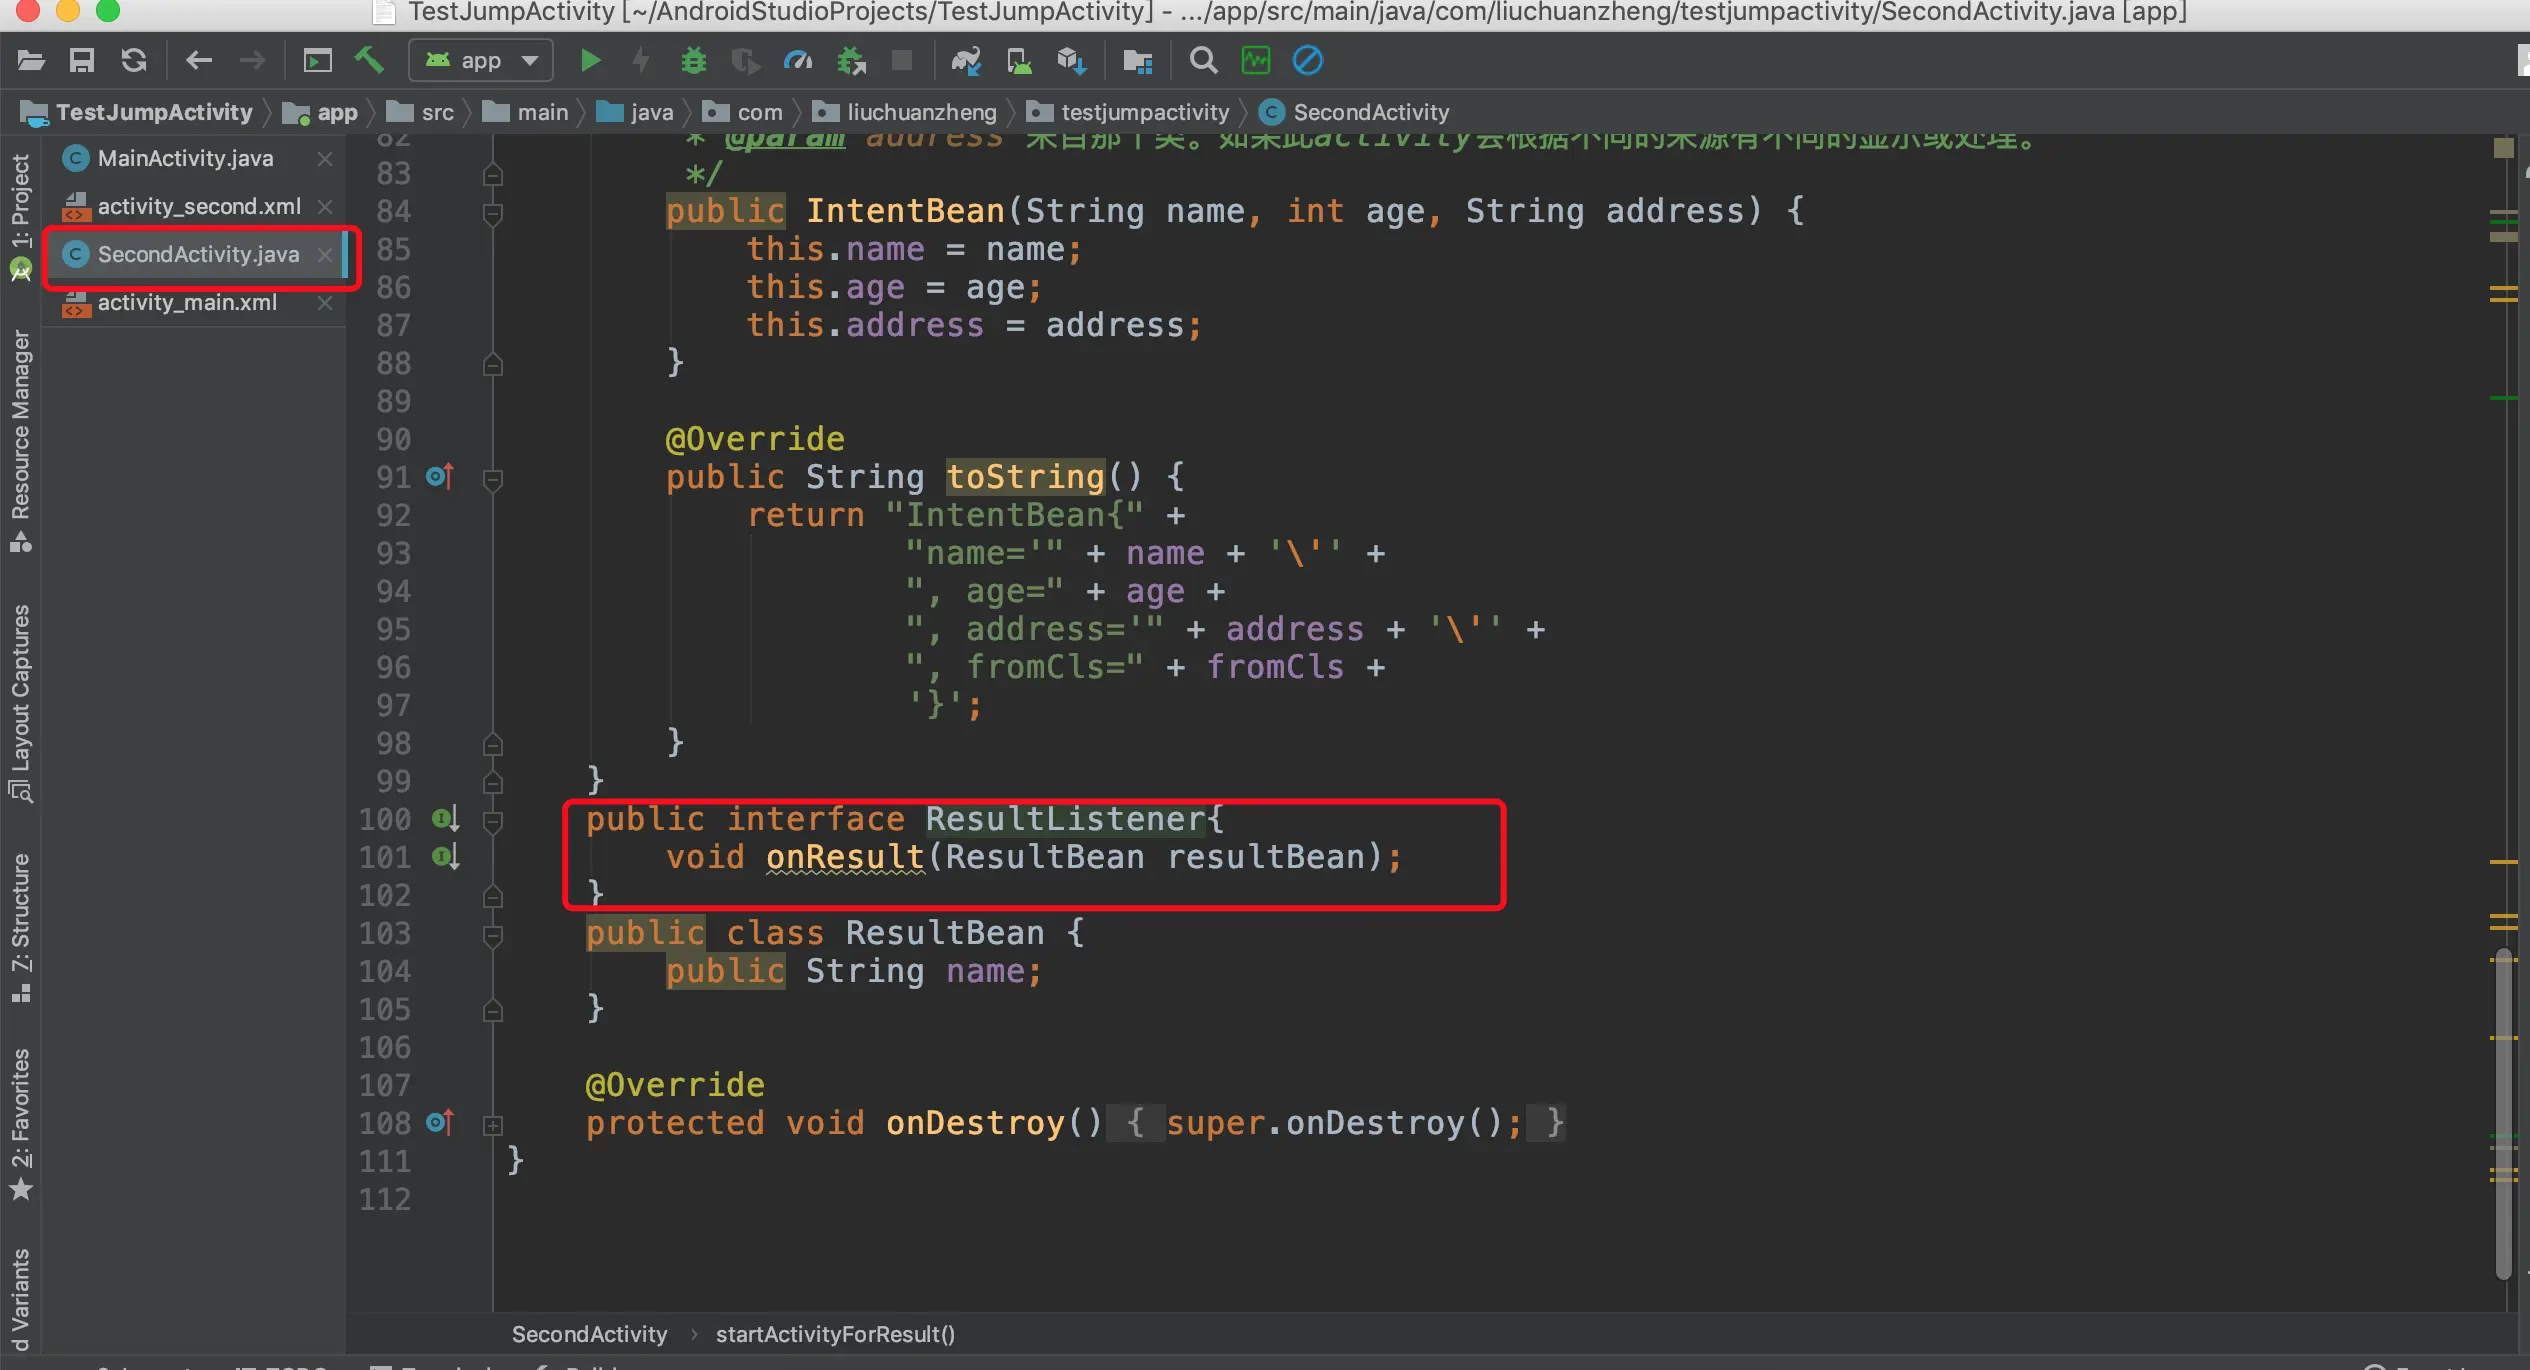This screenshot has height=1370, width=2530.
Task: Toggle the Z: Structure tool window
Action: coord(20,915)
